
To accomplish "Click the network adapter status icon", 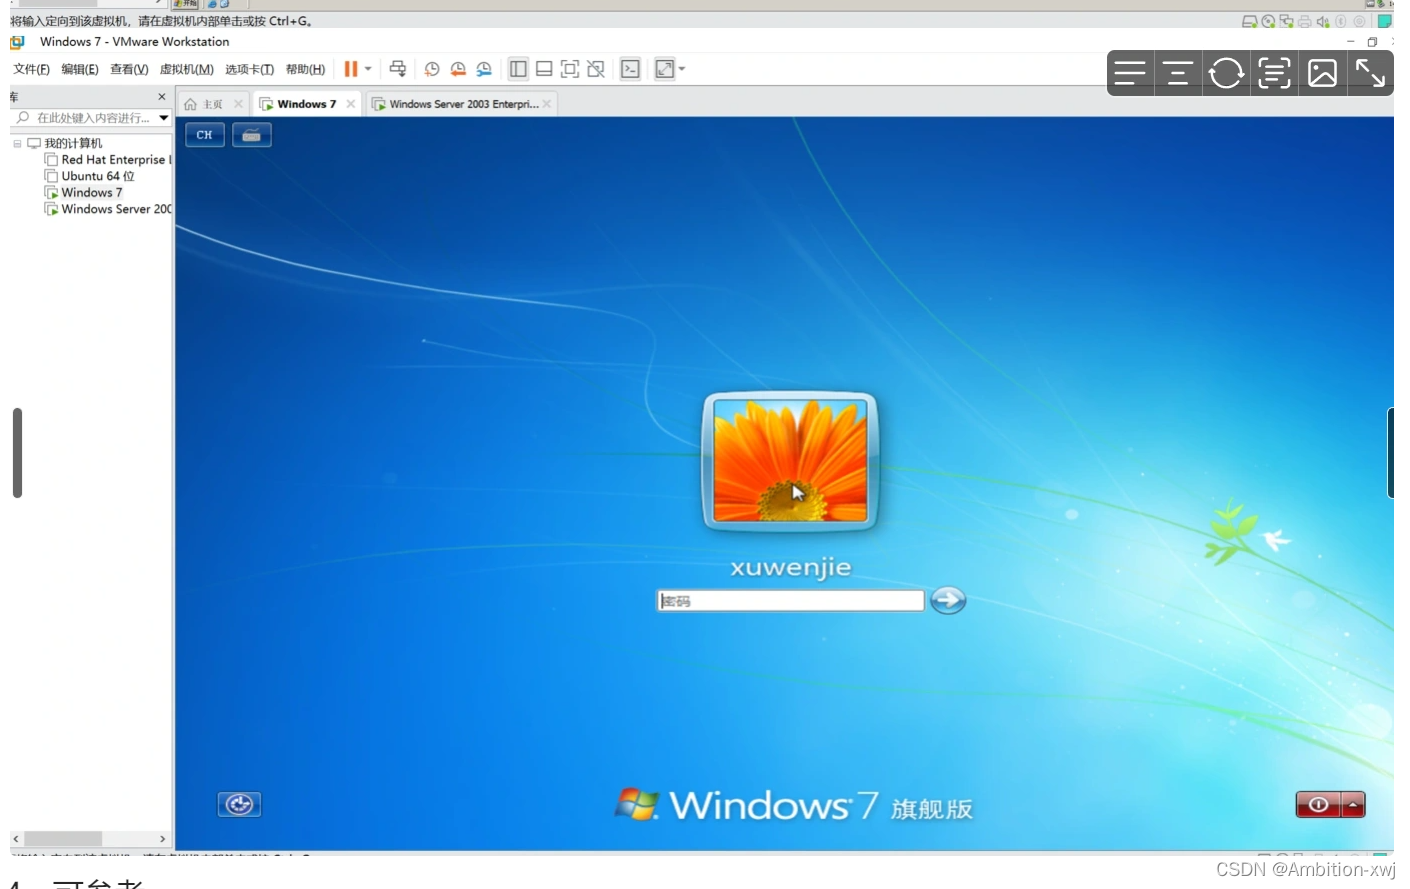I will click(x=1286, y=21).
